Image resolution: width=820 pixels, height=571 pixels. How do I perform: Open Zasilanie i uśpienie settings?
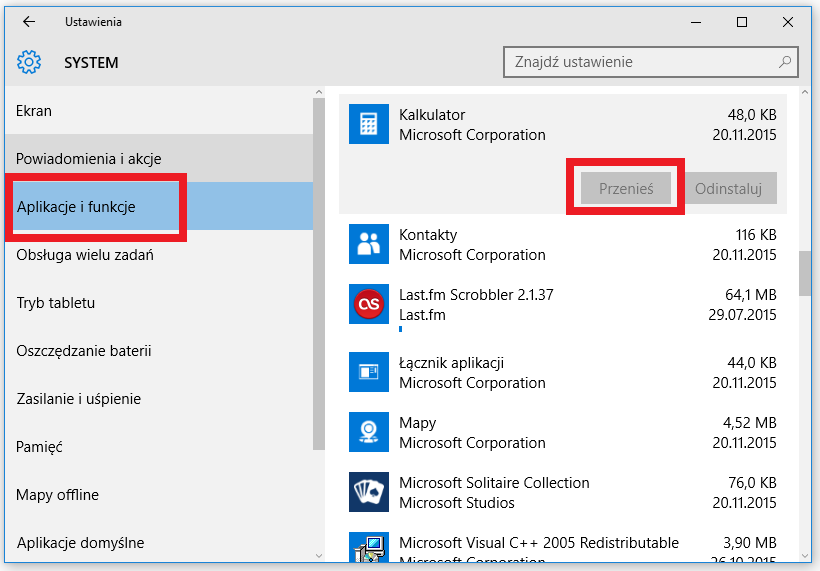tap(159, 399)
